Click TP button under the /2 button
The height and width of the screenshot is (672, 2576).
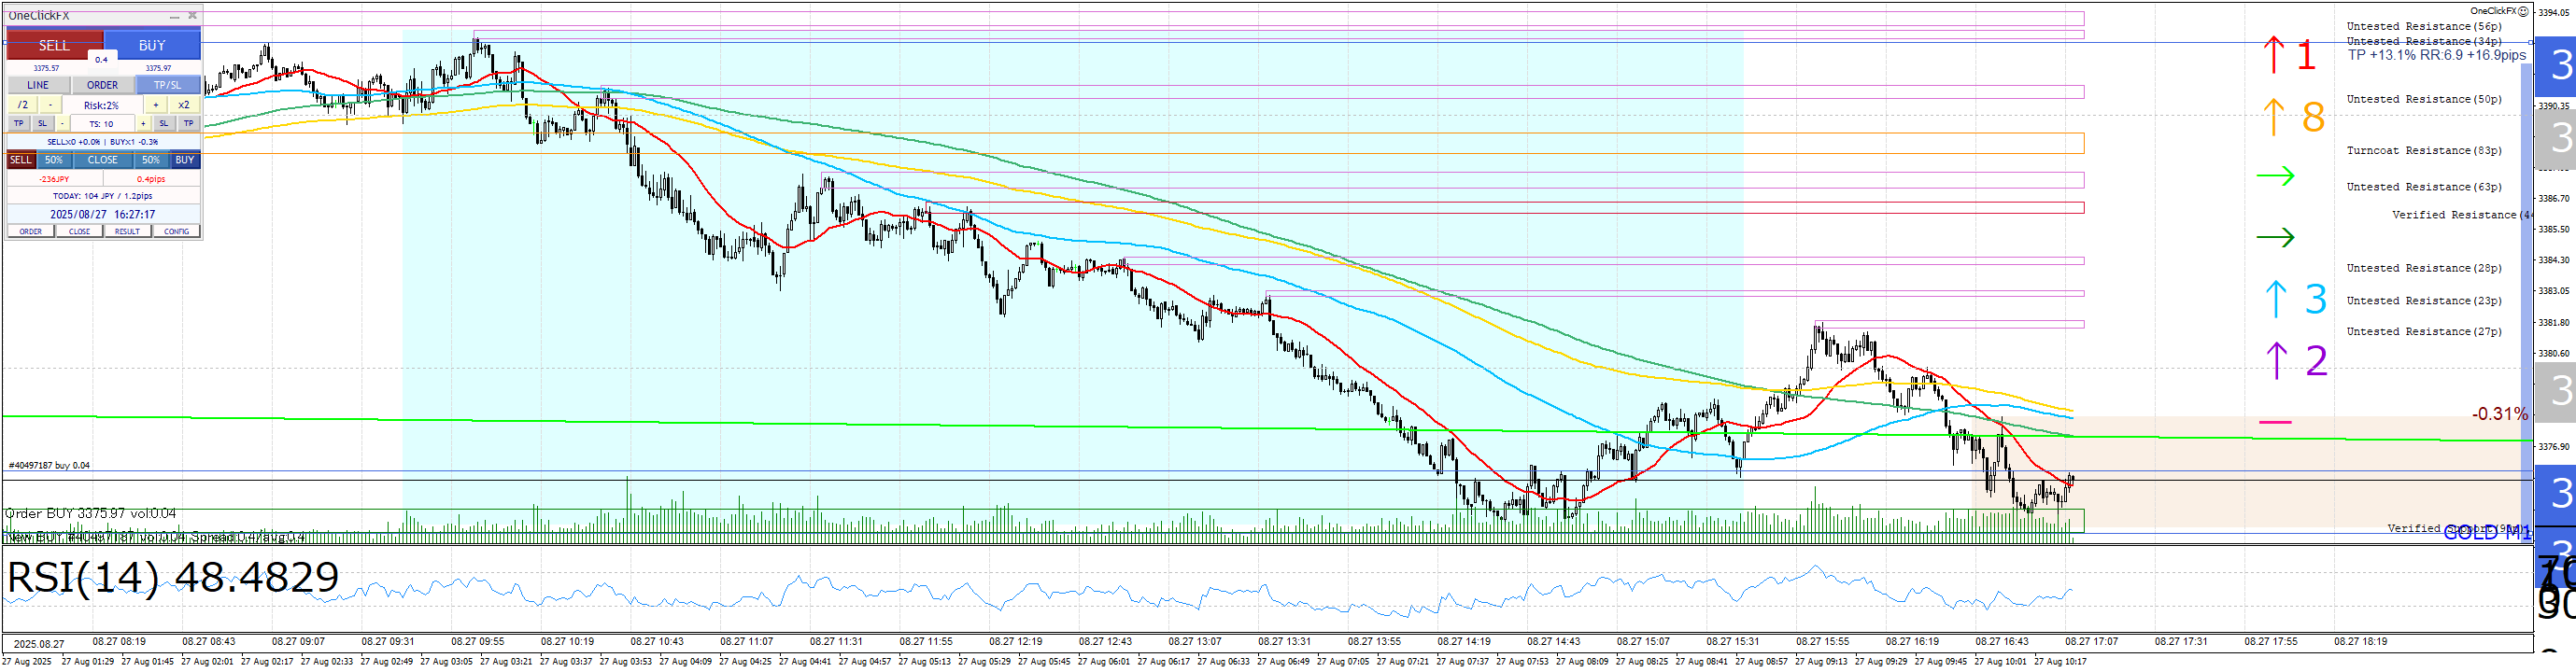tap(19, 124)
